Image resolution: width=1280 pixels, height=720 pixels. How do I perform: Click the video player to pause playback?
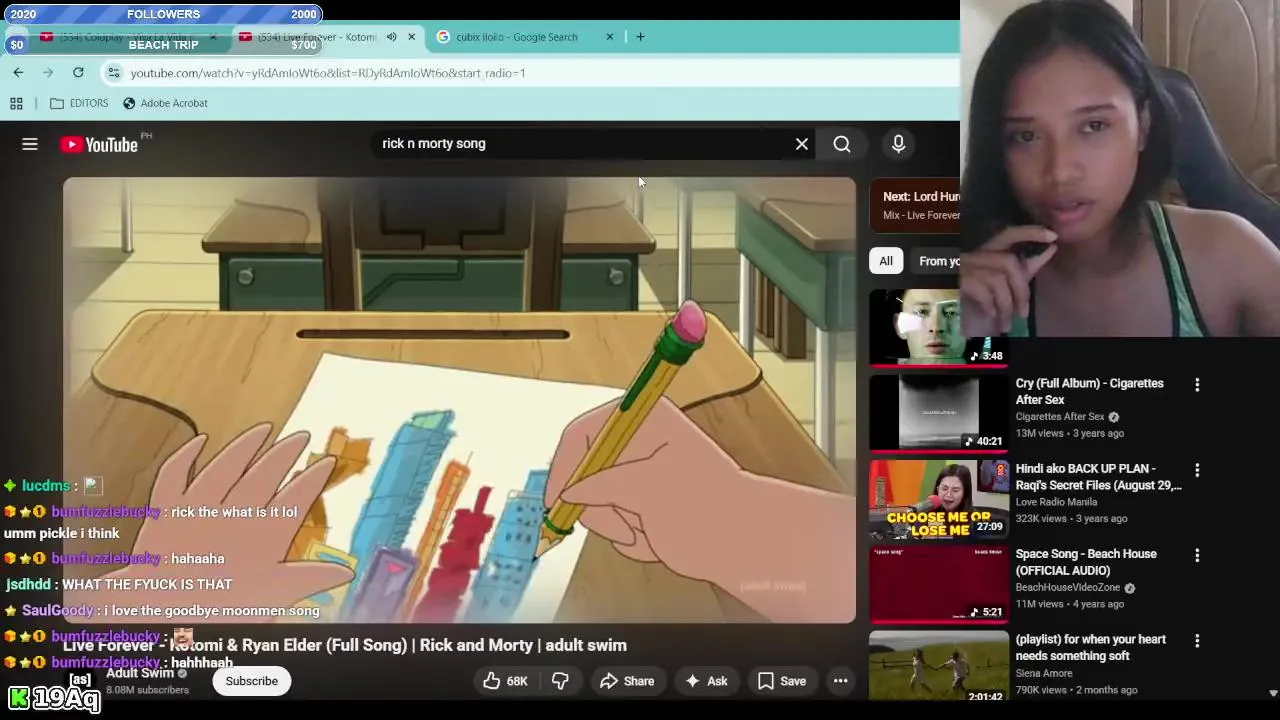[459, 400]
